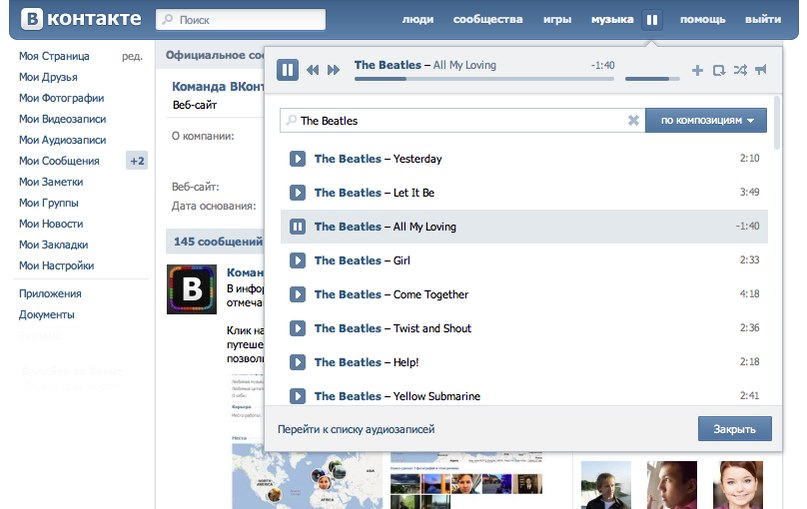Play The Beatles – Come Together

click(297, 294)
